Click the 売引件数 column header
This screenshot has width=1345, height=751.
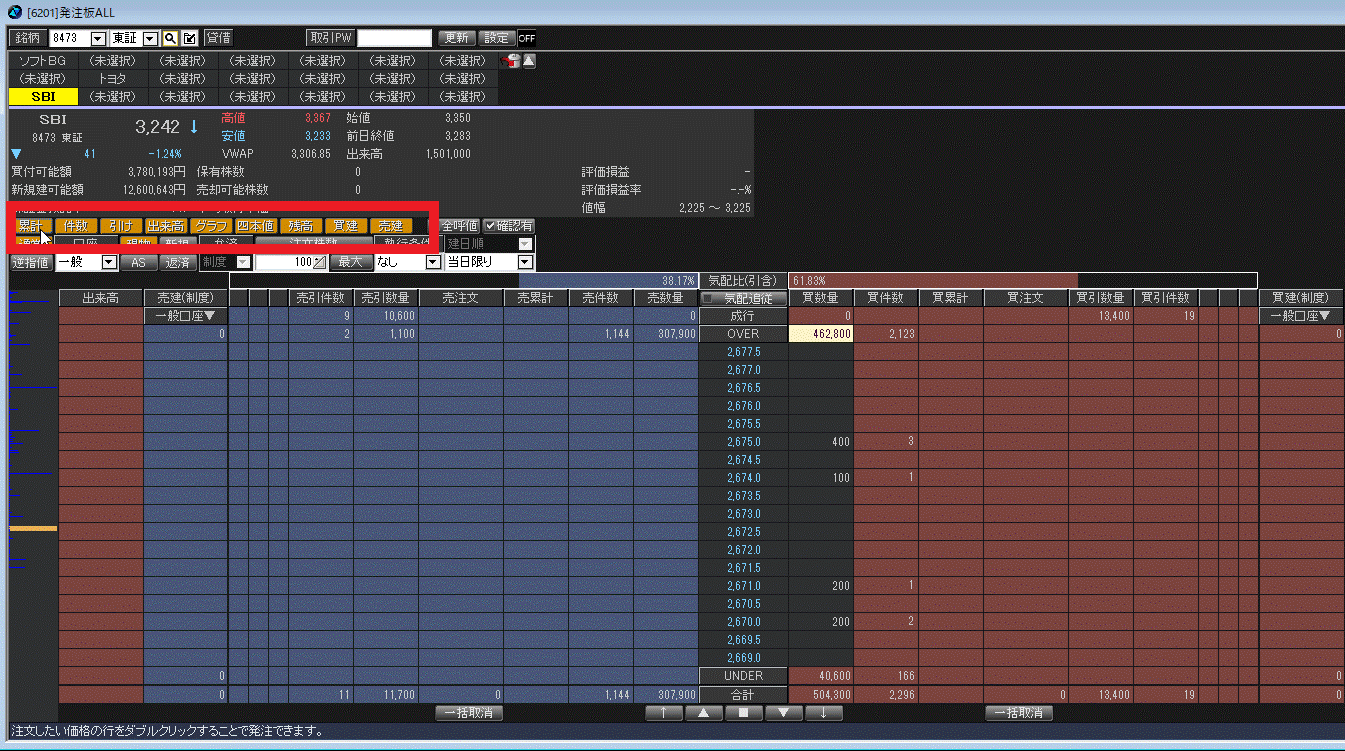(x=321, y=298)
